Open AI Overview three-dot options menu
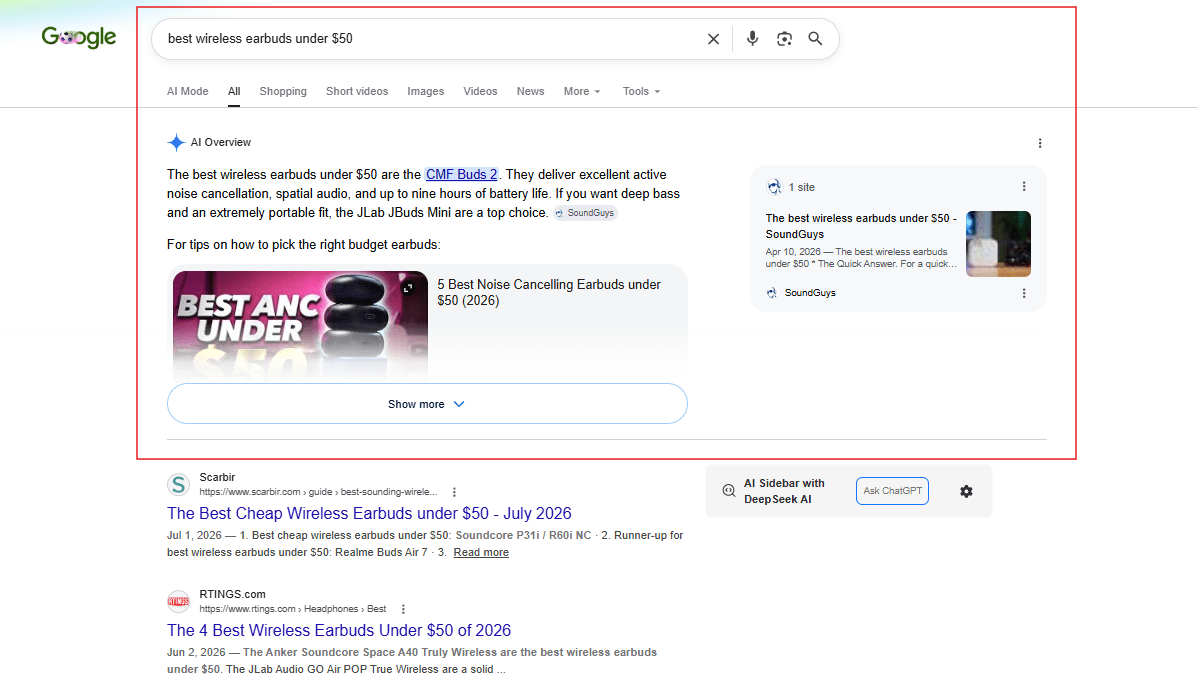The image size is (1198, 691). (1039, 143)
